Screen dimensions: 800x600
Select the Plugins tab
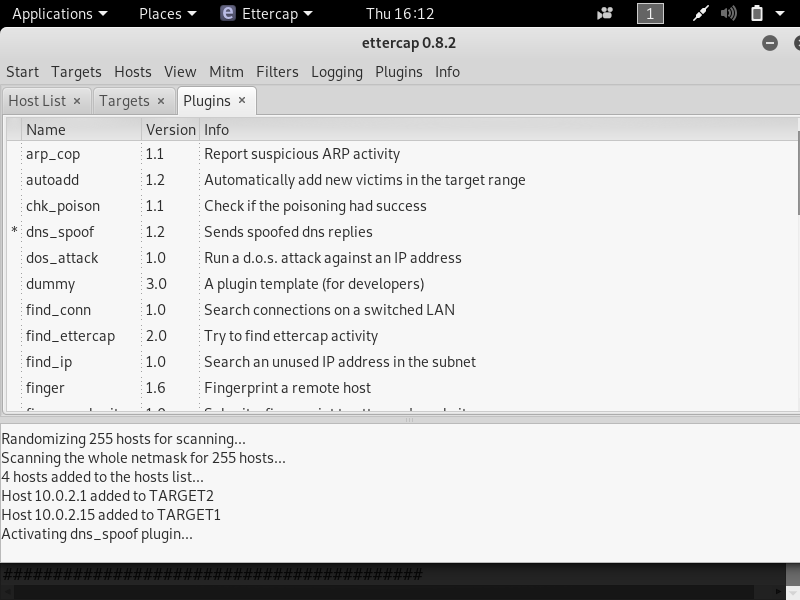207,101
